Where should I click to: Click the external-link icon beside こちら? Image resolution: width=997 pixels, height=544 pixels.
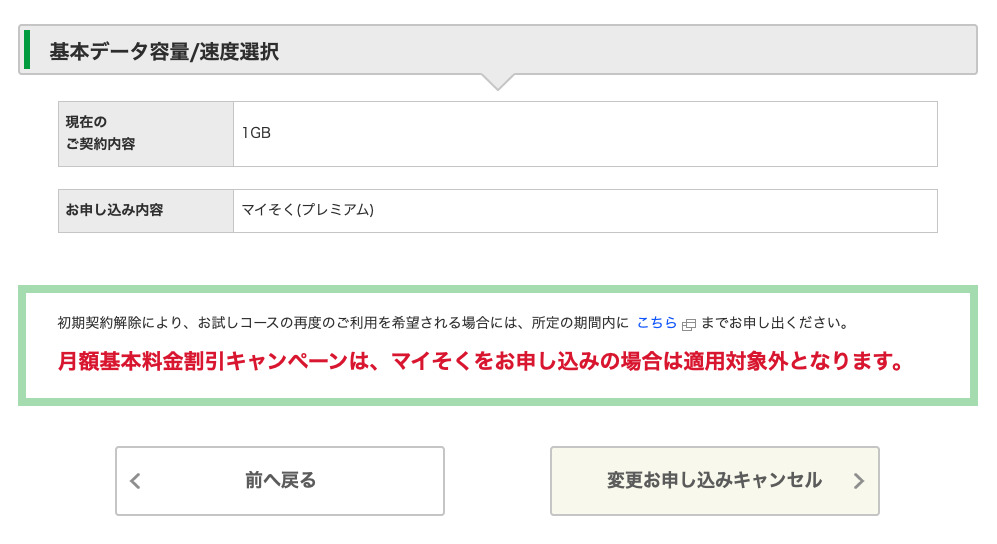click(688, 324)
